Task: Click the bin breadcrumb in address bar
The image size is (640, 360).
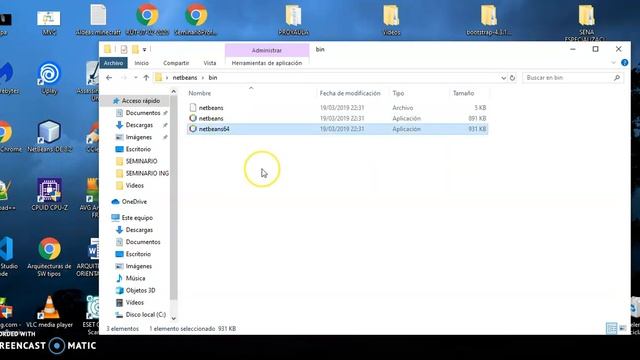Action: (213, 78)
